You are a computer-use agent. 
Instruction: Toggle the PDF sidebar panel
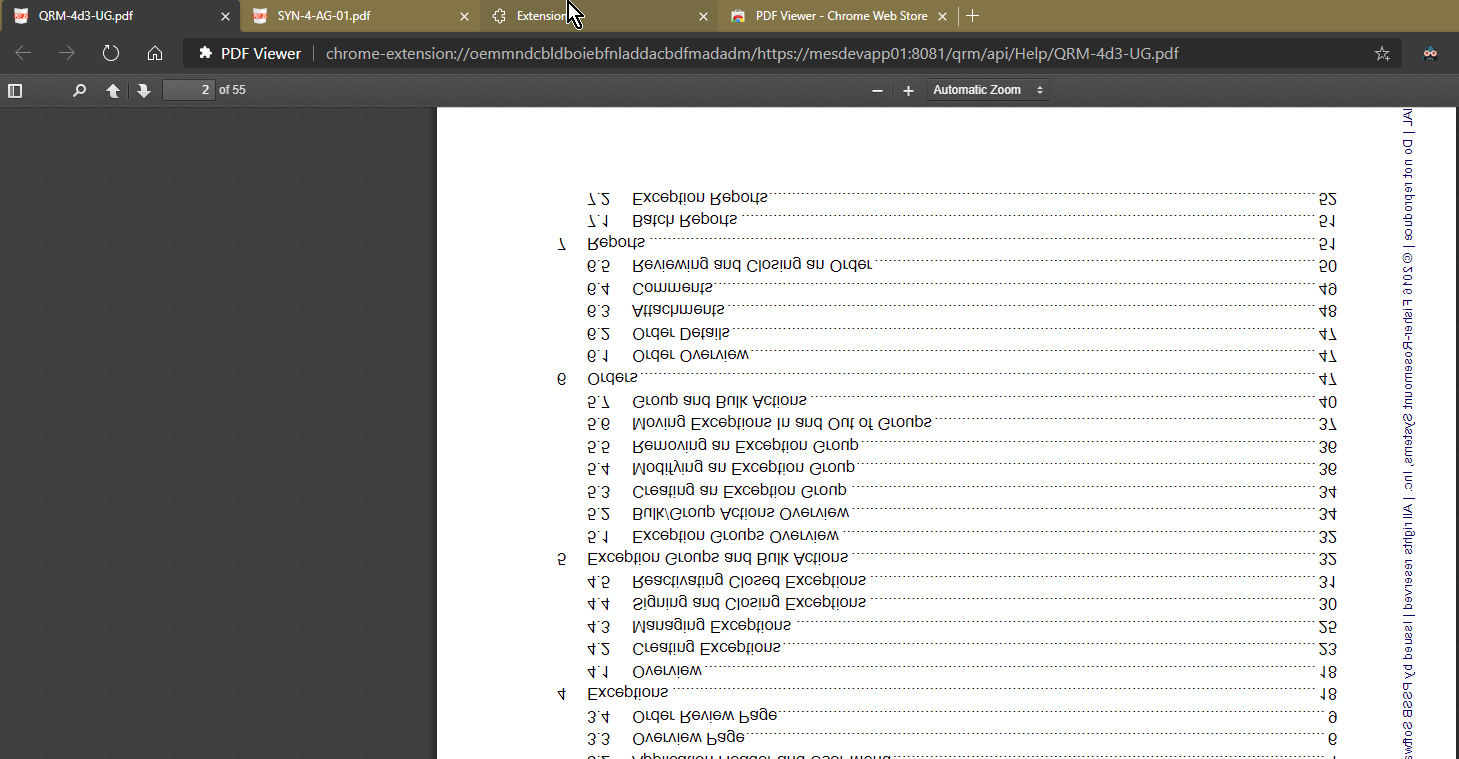click(x=15, y=90)
